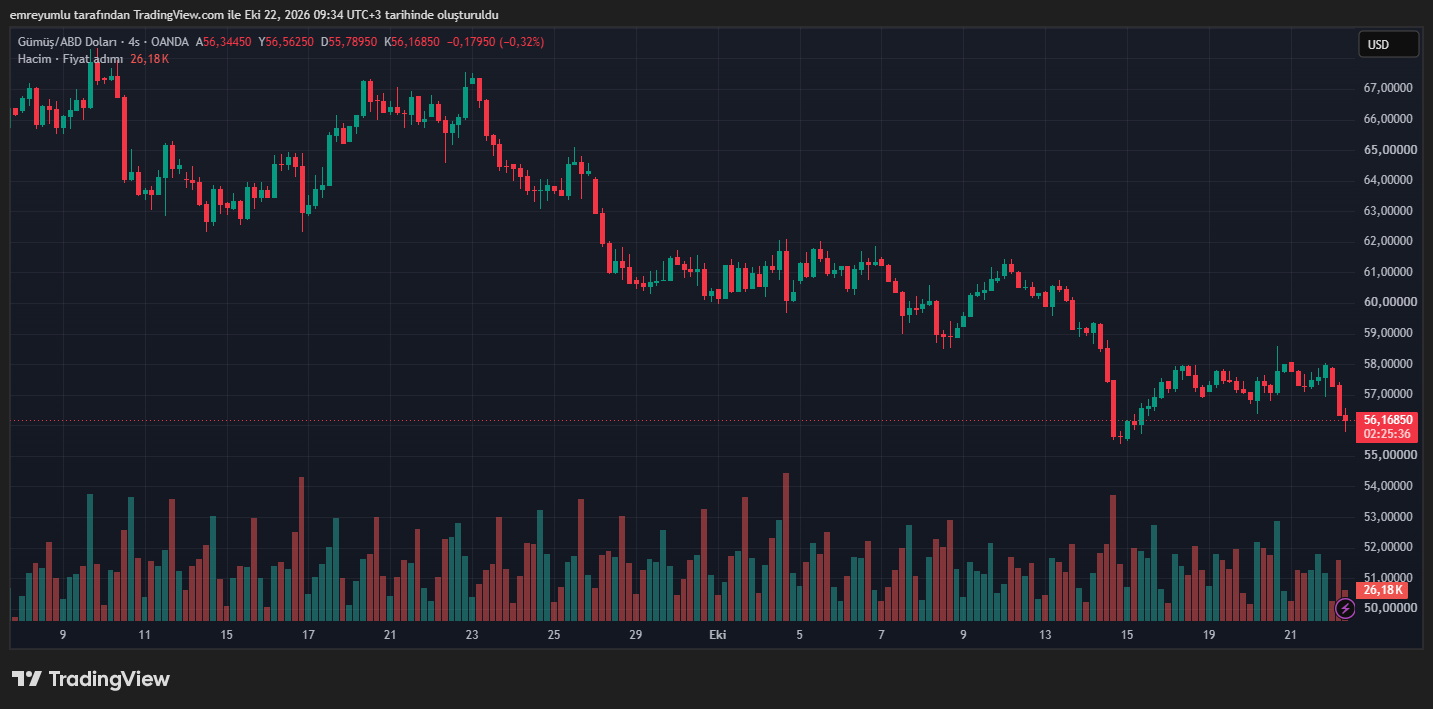Click the 63,00000 price axis label
This screenshot has height=709, width=1433.
pyautogui.click(x=1388, y=211)
